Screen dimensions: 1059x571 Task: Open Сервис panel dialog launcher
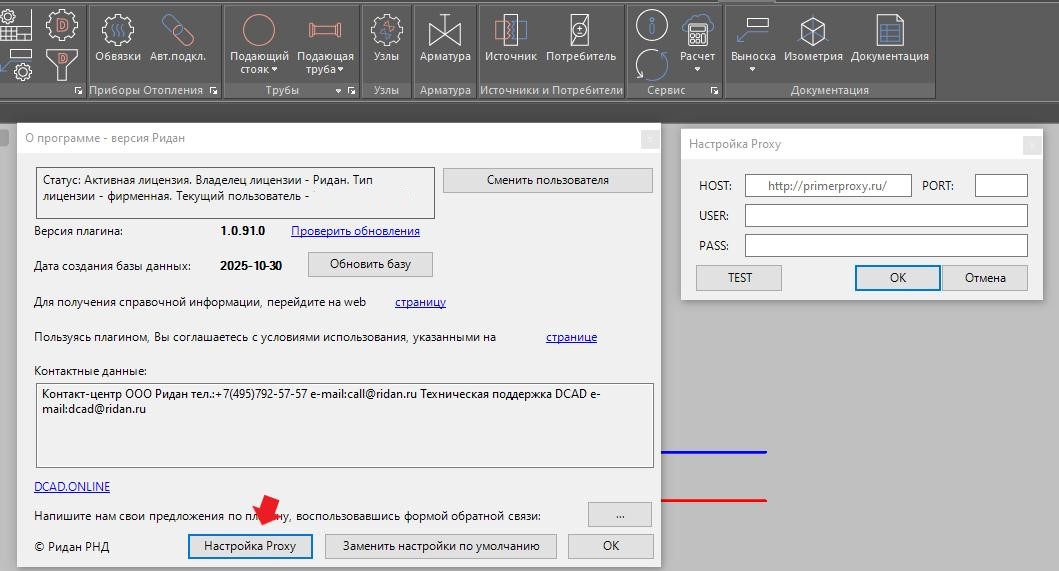click(x=715, y=91)
